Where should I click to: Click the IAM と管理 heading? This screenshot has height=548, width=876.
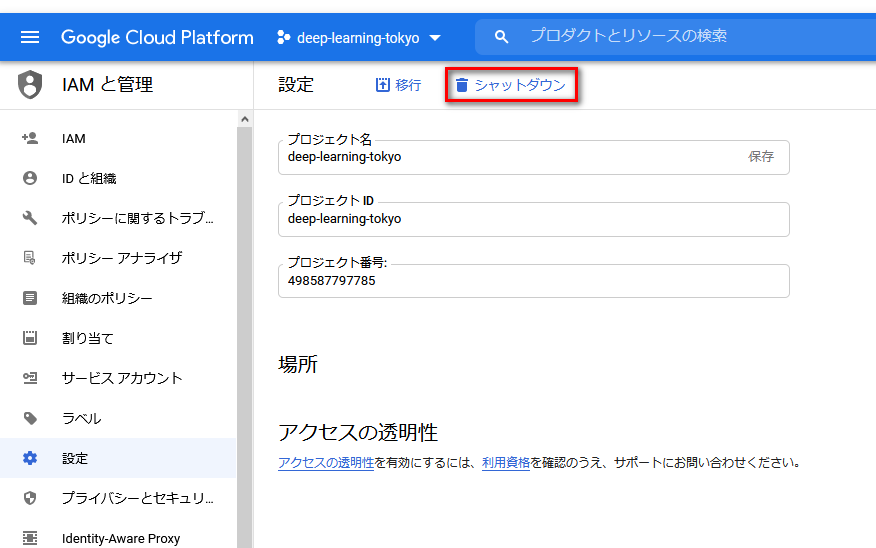[x=107, y=85]
